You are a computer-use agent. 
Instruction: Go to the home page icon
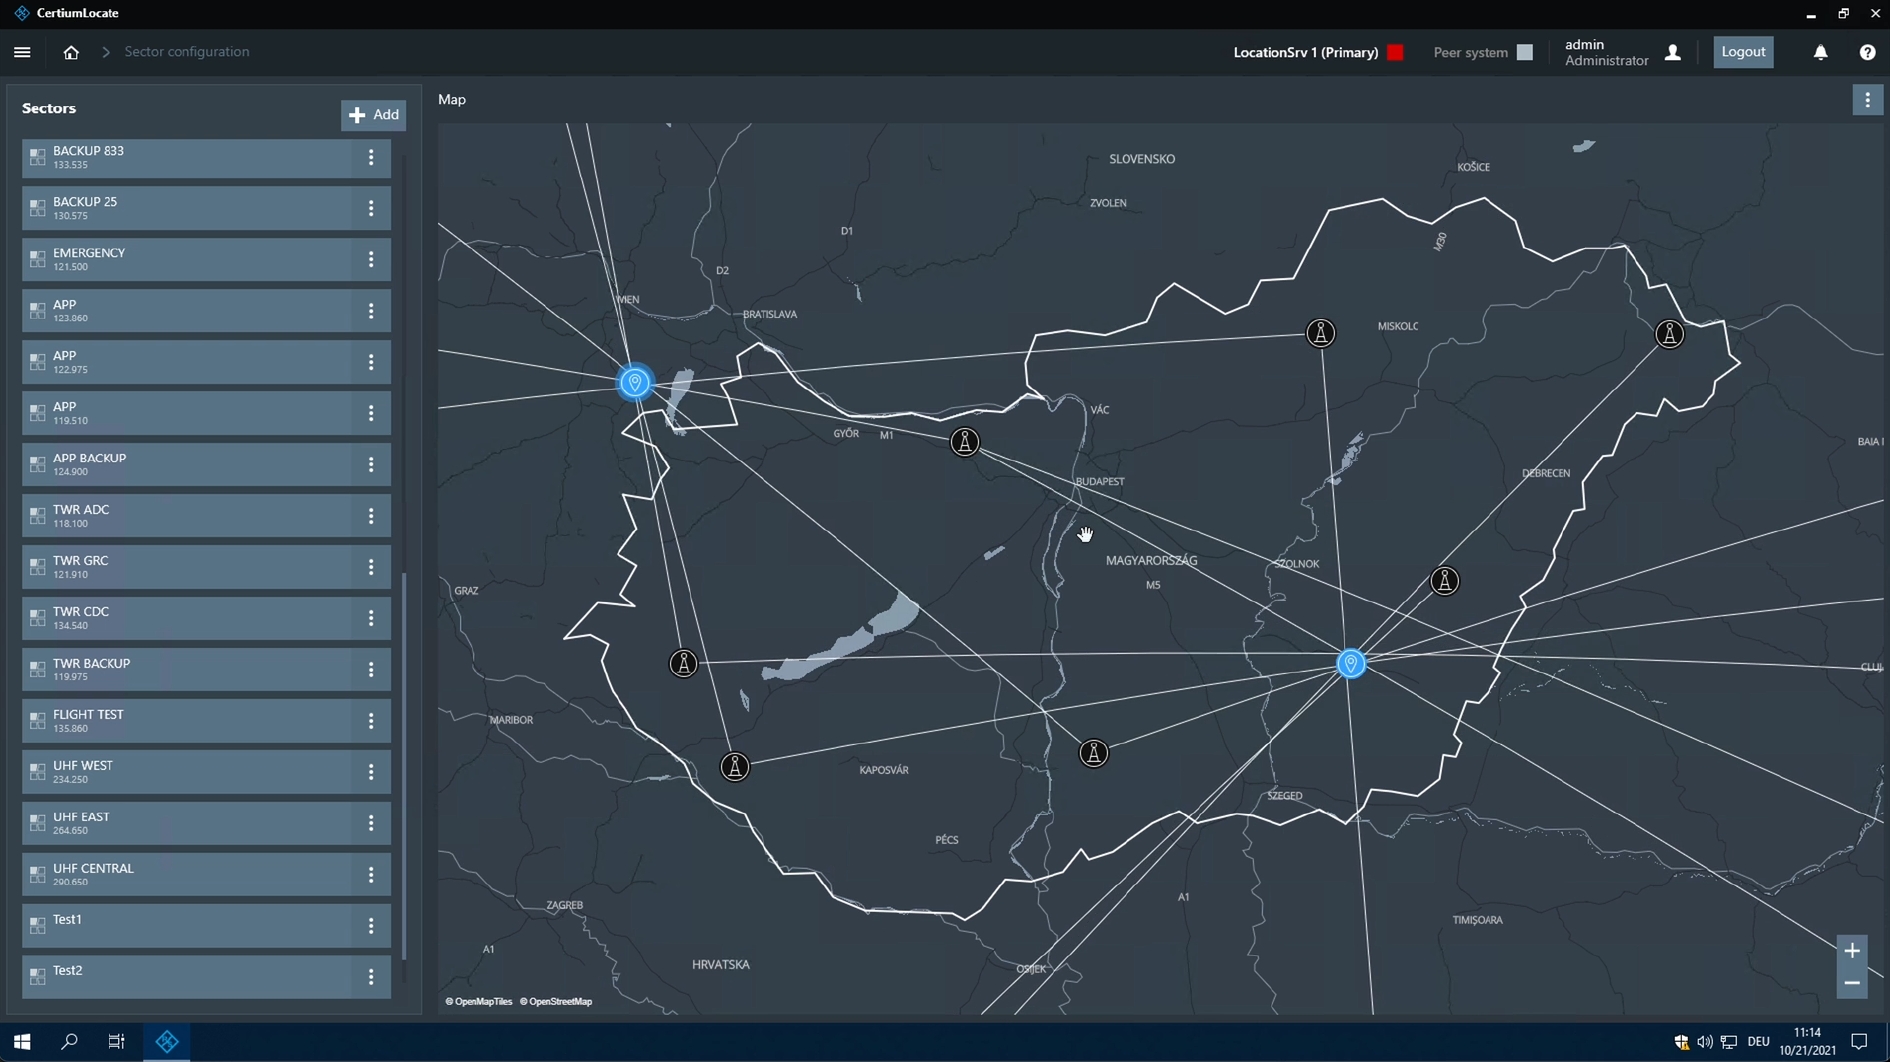[x=71, y=52]
